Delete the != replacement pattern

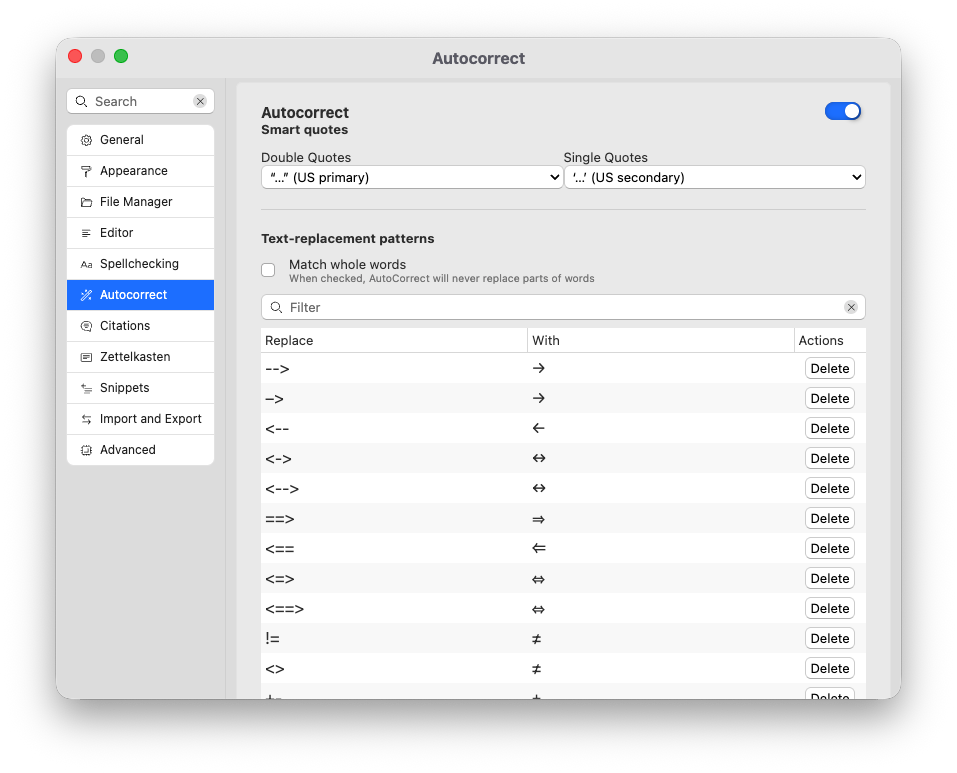[829, 639]
